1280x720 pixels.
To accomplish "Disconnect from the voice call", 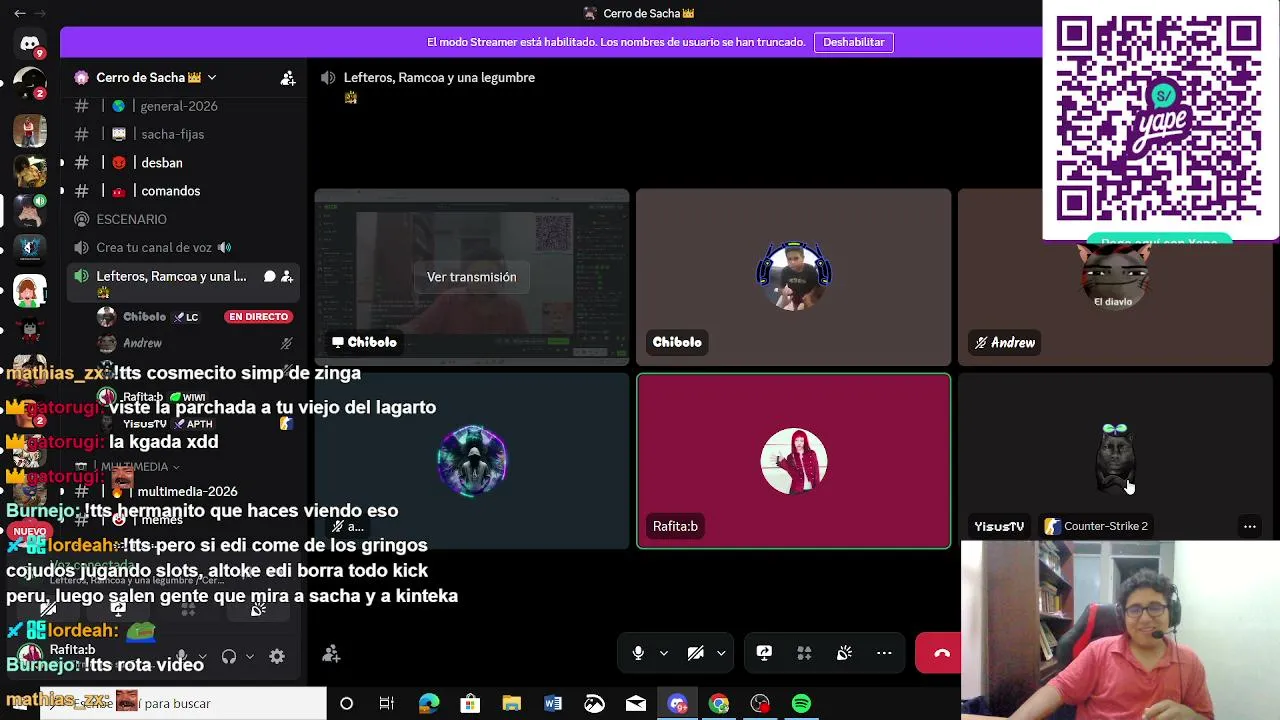I will coord(941,653).
